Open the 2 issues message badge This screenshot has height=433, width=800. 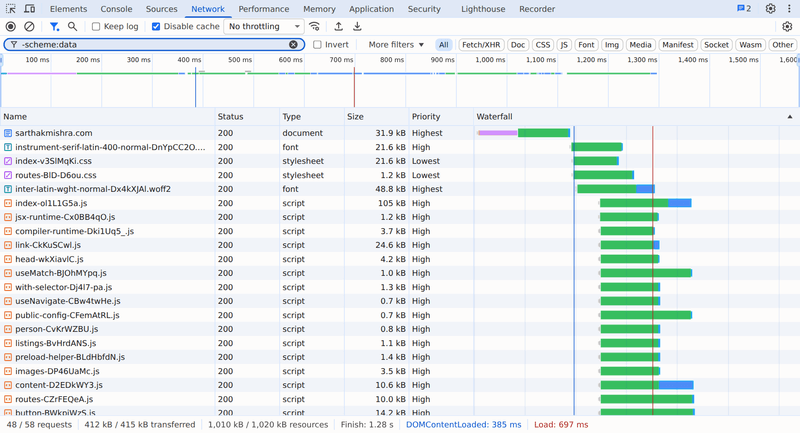[744, 9]
